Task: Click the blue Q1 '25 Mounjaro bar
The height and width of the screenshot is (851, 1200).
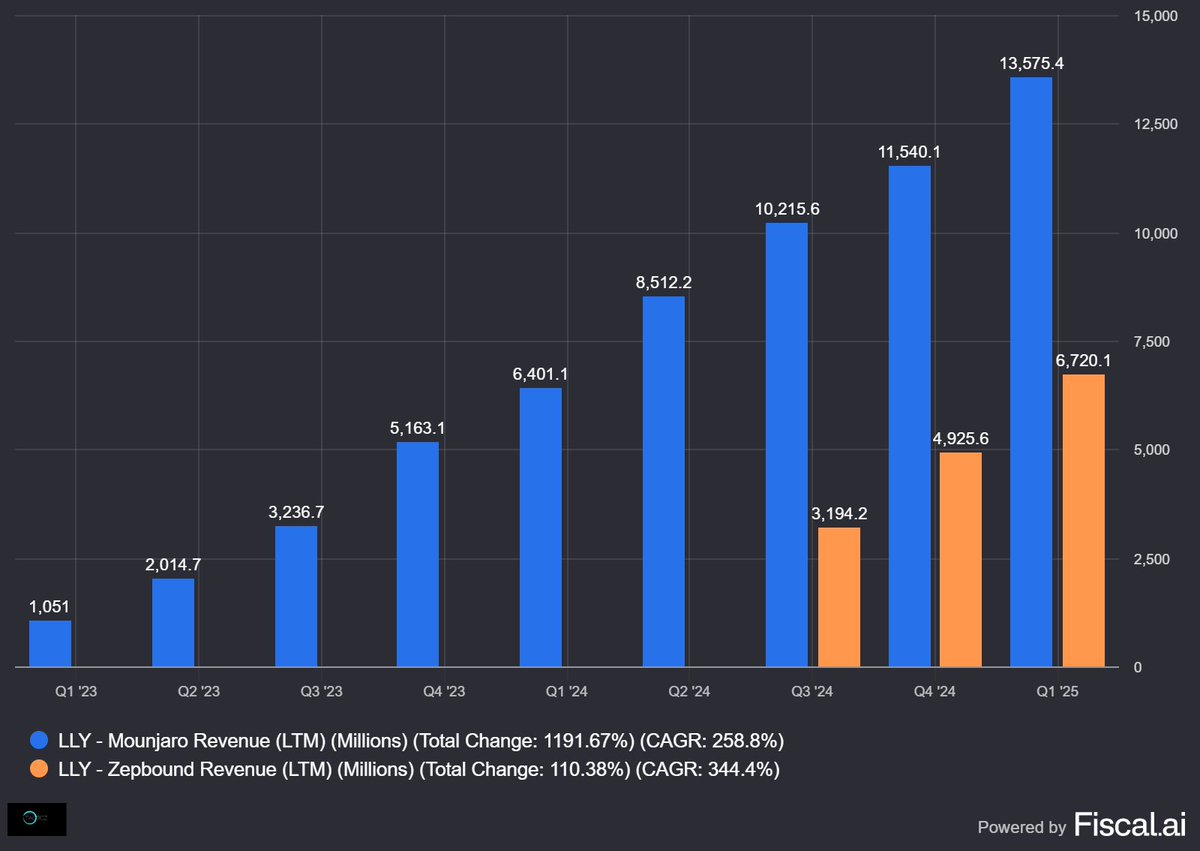Action: point(1032,372)
